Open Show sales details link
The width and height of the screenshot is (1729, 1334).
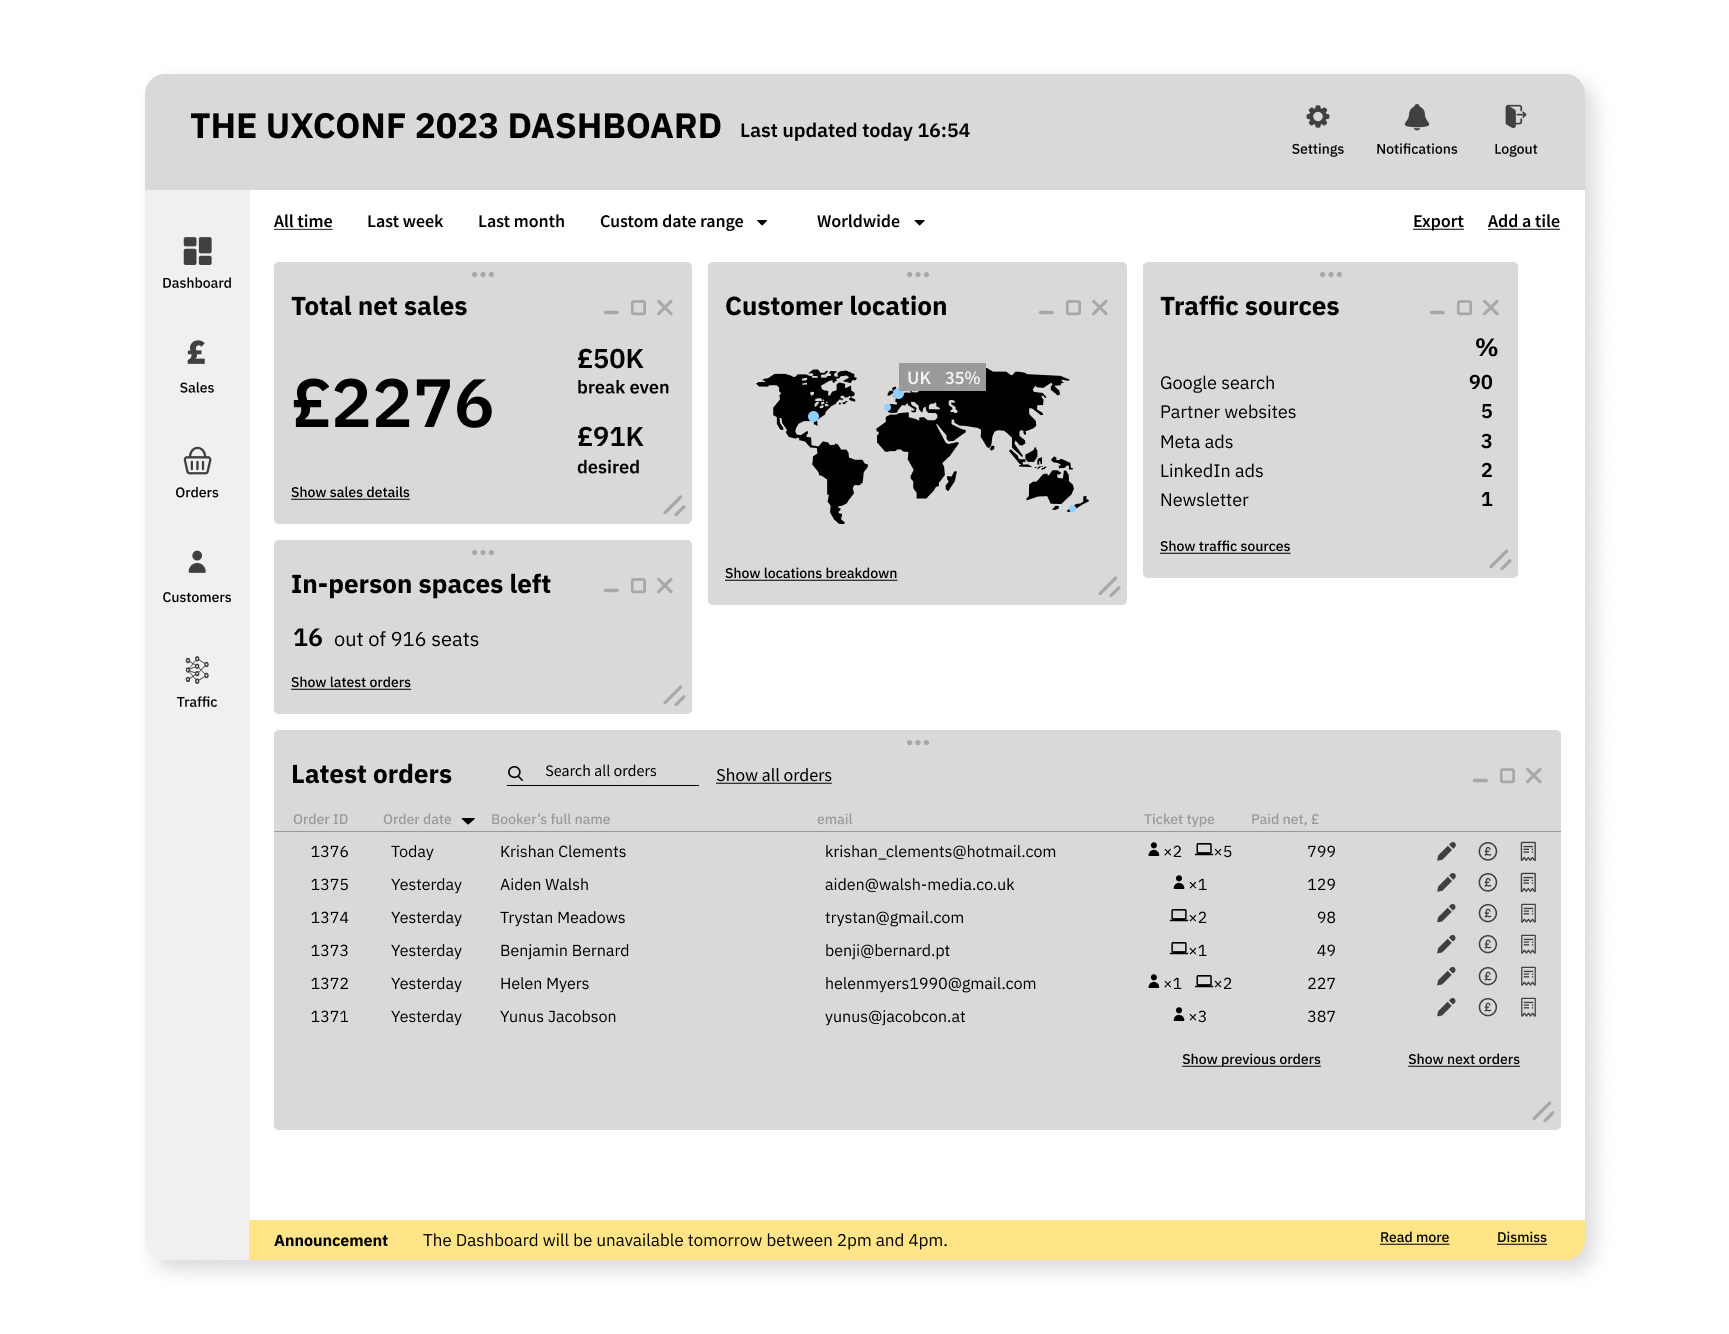coord(350,493)
